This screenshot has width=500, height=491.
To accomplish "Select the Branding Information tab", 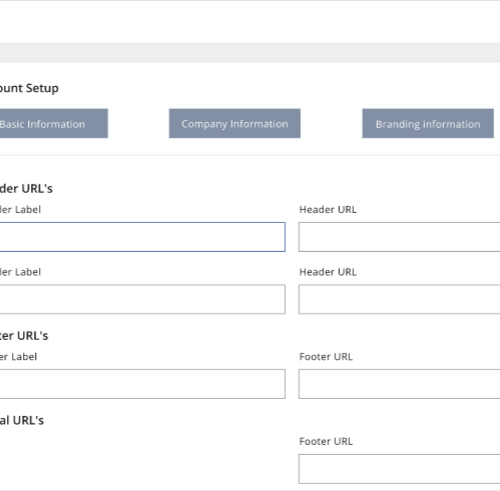I will tap(428, 124).
